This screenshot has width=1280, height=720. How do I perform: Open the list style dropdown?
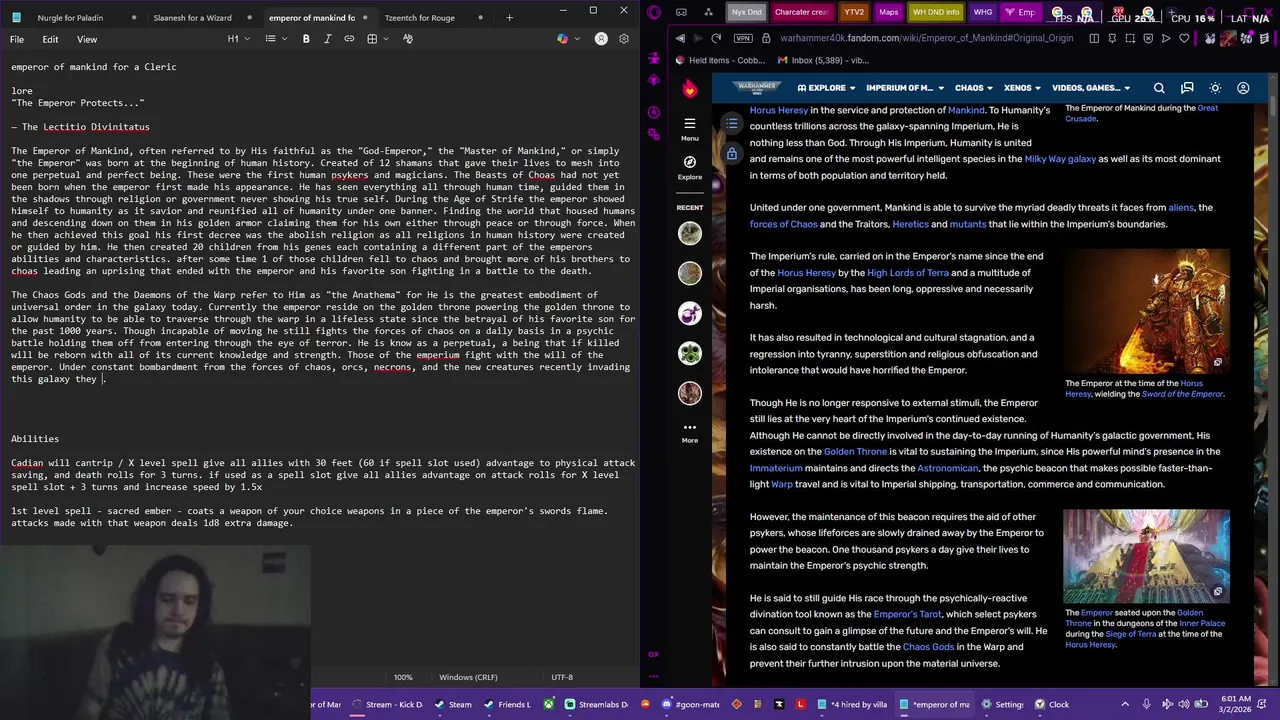click(274, 39)
